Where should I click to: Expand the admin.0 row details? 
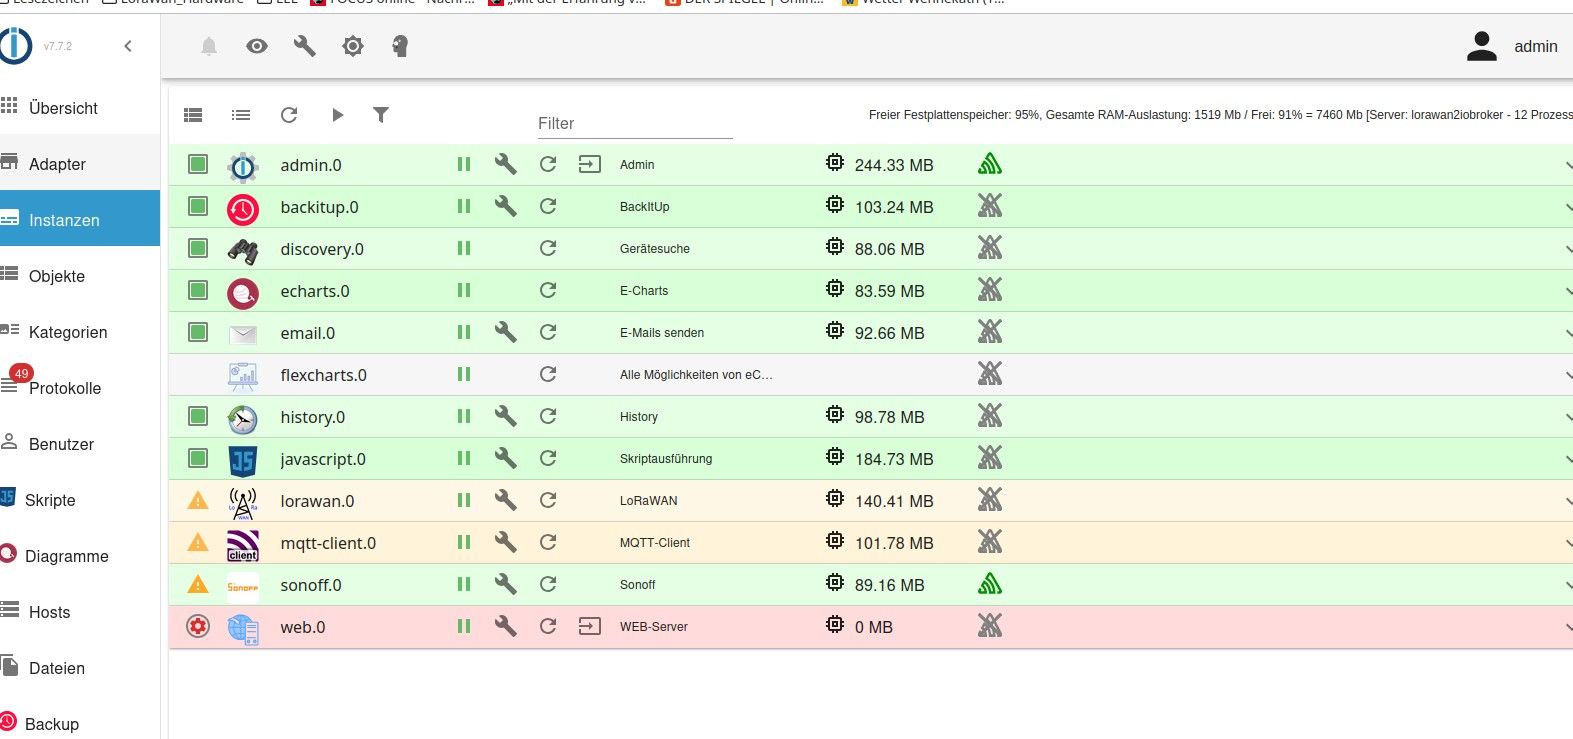(x=1566, y=165)
